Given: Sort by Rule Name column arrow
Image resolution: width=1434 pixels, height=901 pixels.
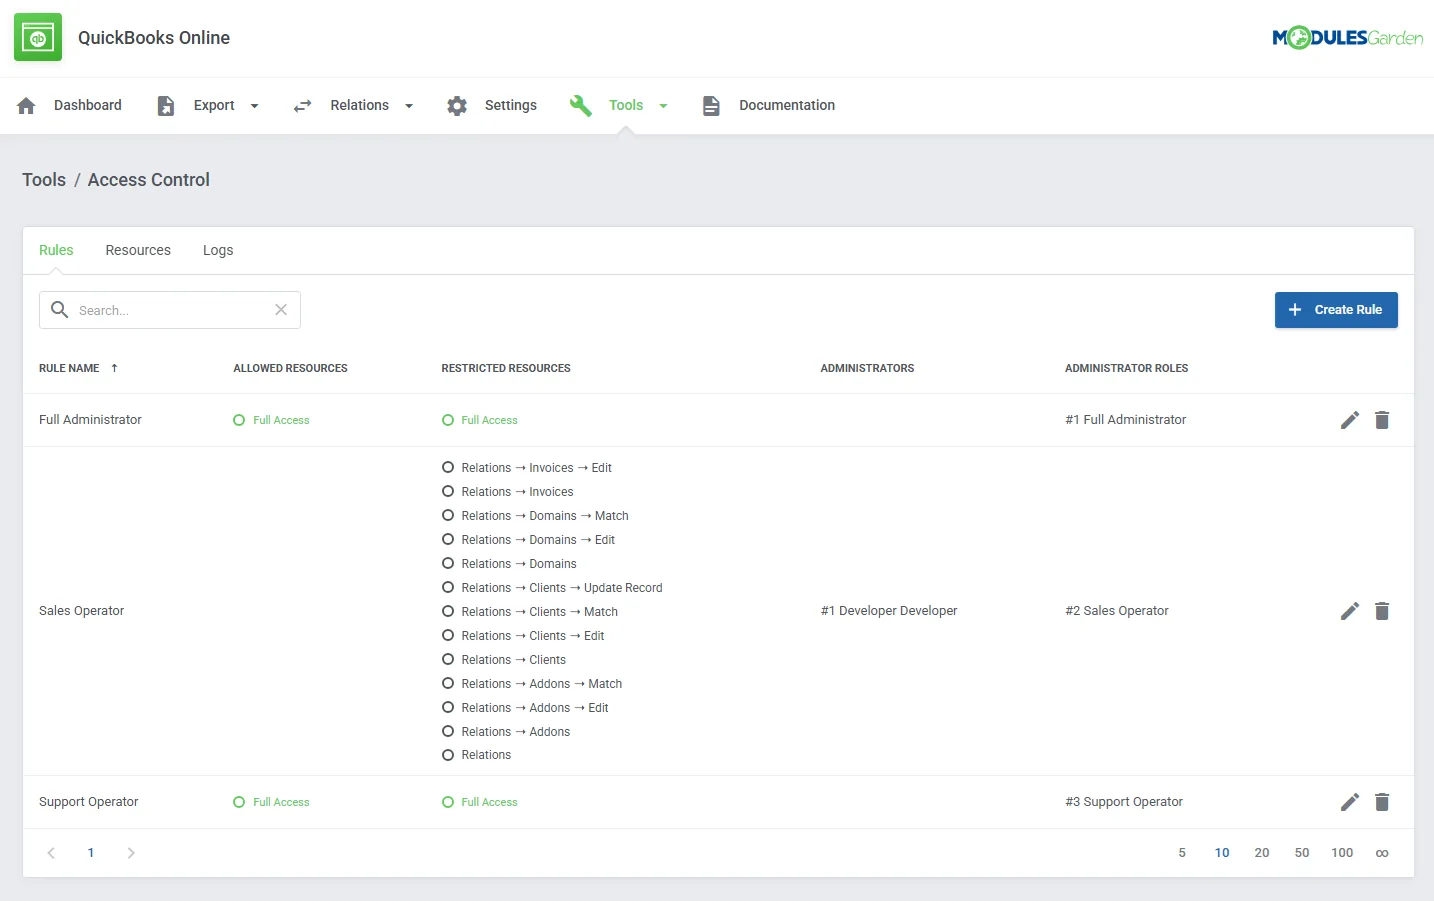Looking at the screenshot, I should (114, 368).
